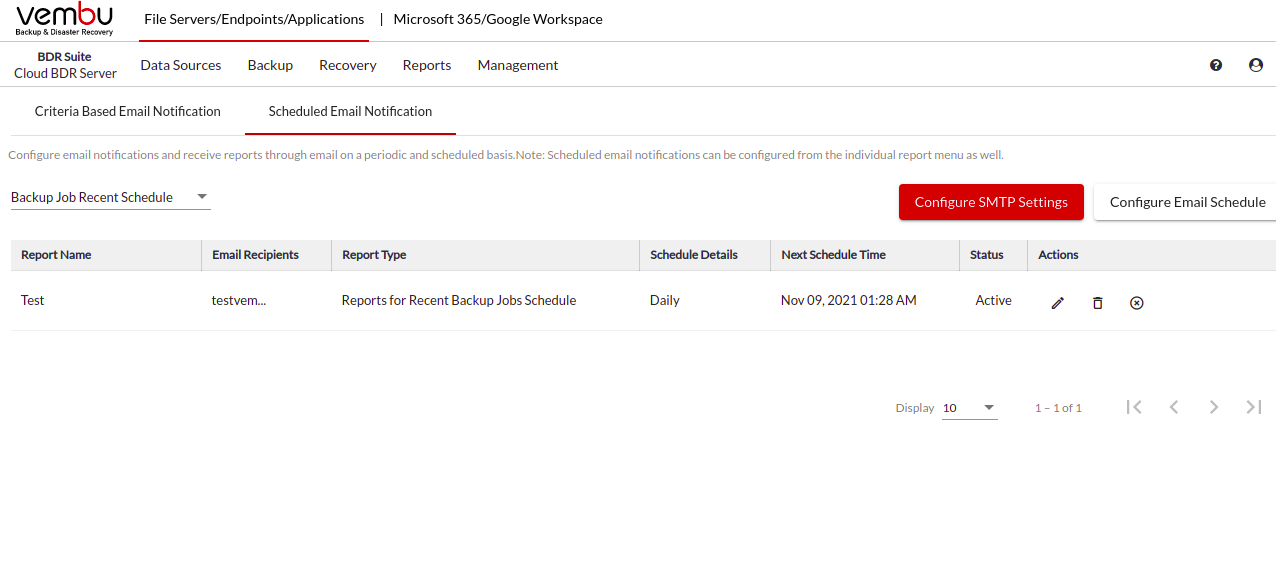Go to first page pagination icon

(1134, 407)
